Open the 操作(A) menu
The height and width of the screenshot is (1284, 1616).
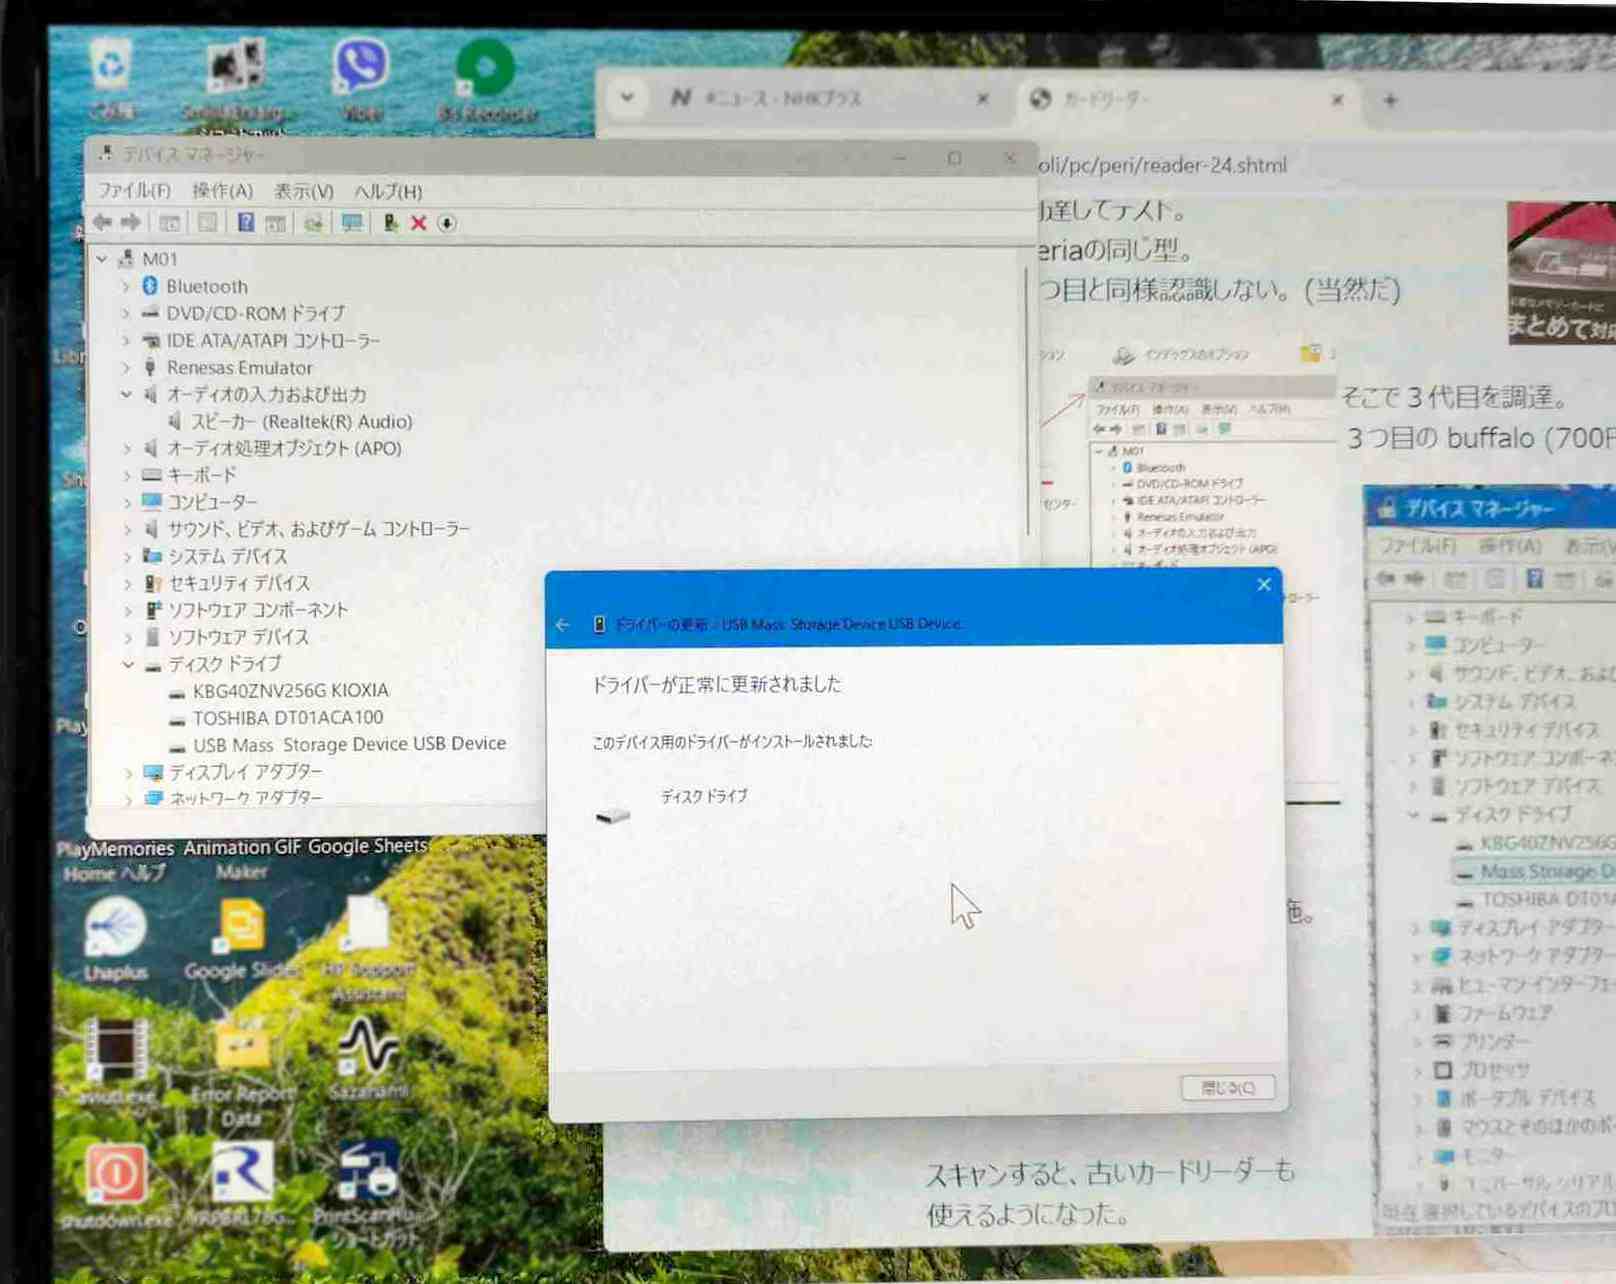pos(222,190)
